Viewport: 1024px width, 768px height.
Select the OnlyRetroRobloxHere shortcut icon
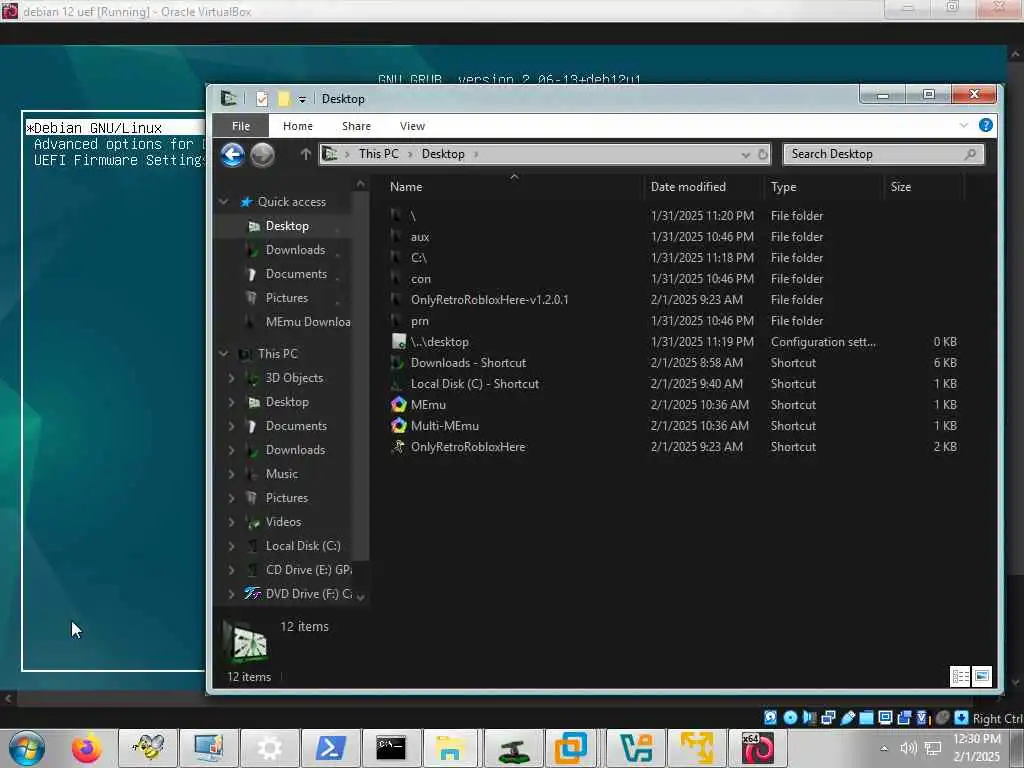click(398, 447)
